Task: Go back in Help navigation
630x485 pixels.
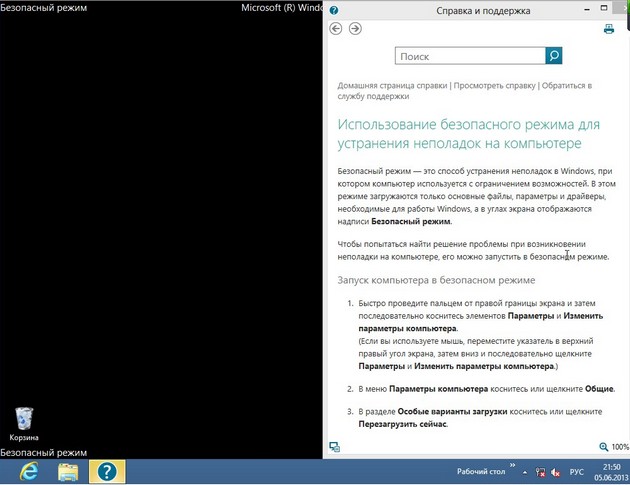Action: point(336,29)
